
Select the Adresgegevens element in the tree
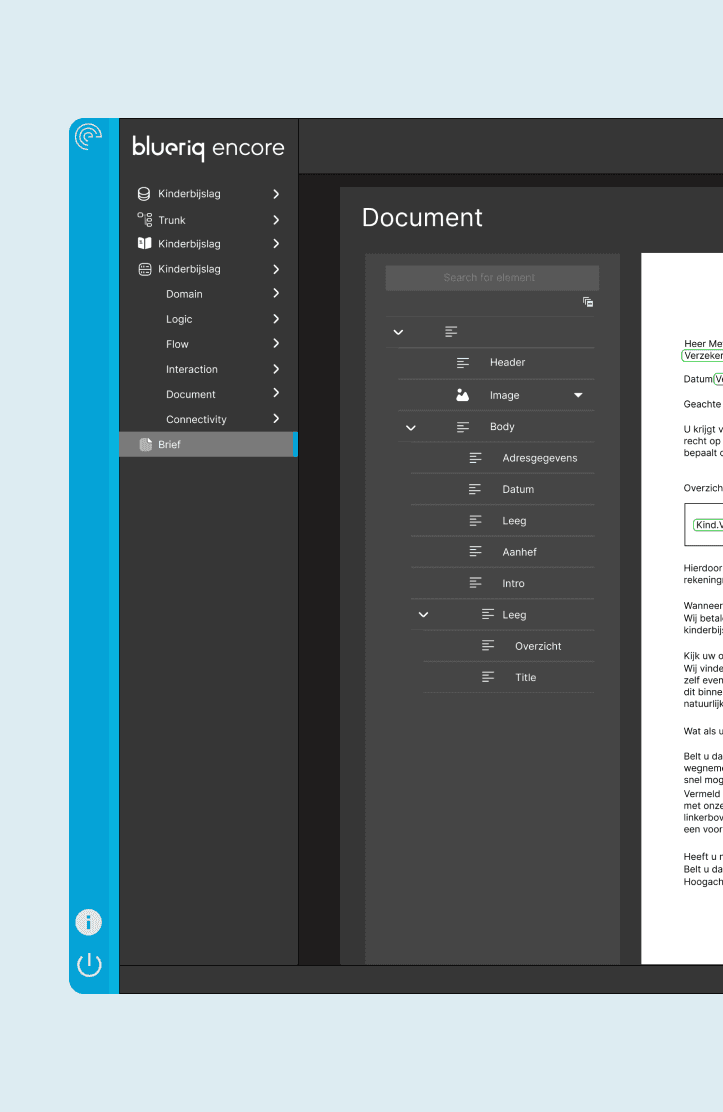[539, 458]
